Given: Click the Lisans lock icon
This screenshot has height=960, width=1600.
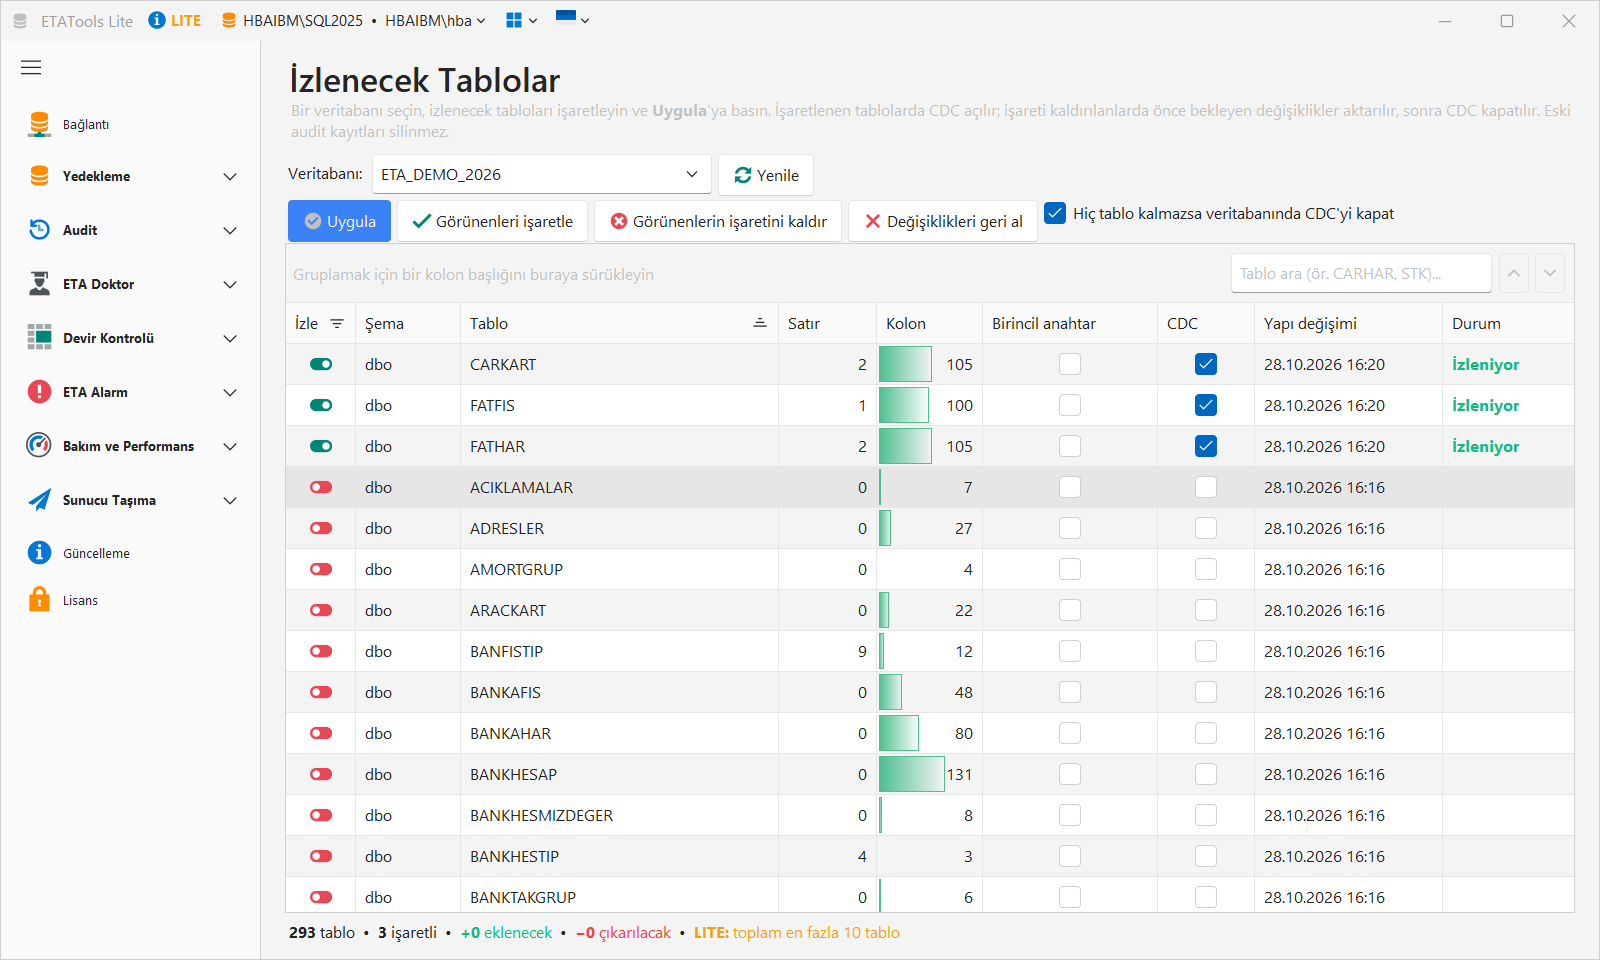Looking at the screenshot, I should point(39,600).
